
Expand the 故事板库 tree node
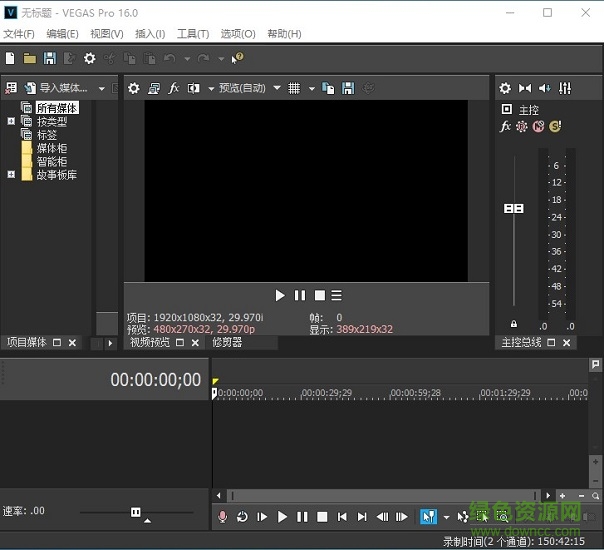point(11,175)
